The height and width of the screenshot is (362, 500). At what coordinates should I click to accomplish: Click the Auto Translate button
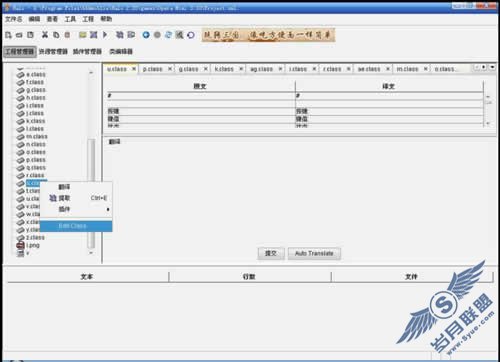[x=314, y=253]
